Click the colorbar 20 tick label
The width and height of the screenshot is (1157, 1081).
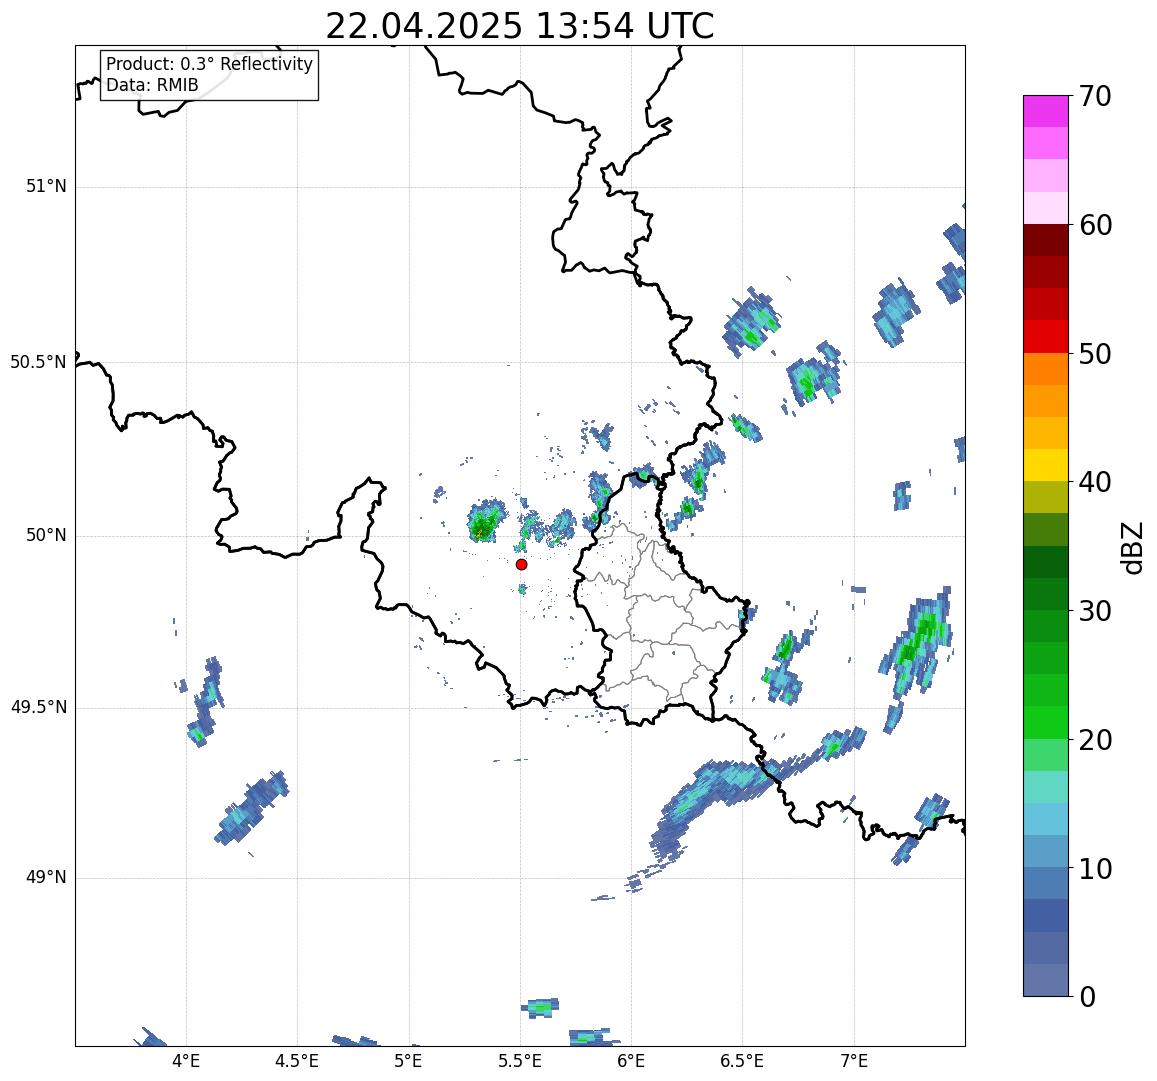[1095, 739]
